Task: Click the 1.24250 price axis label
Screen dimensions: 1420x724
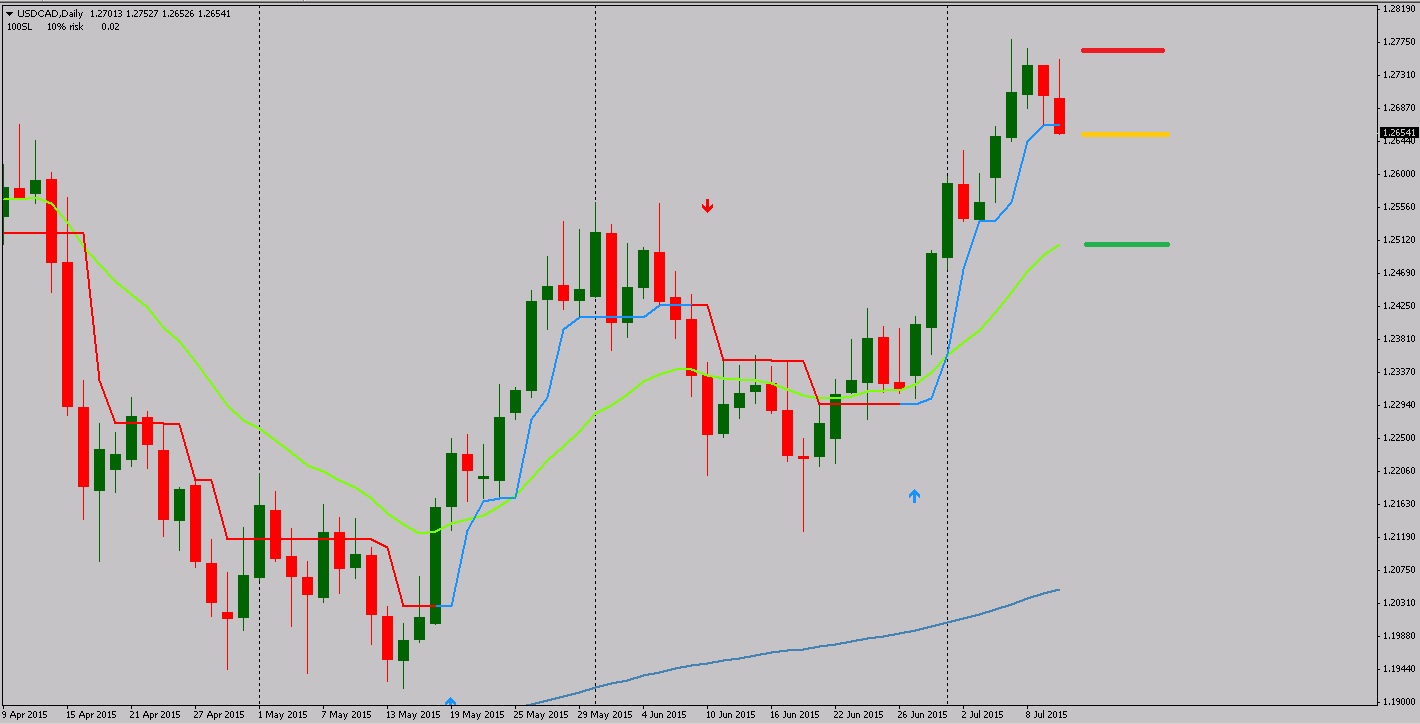Action: (1400, 306)
